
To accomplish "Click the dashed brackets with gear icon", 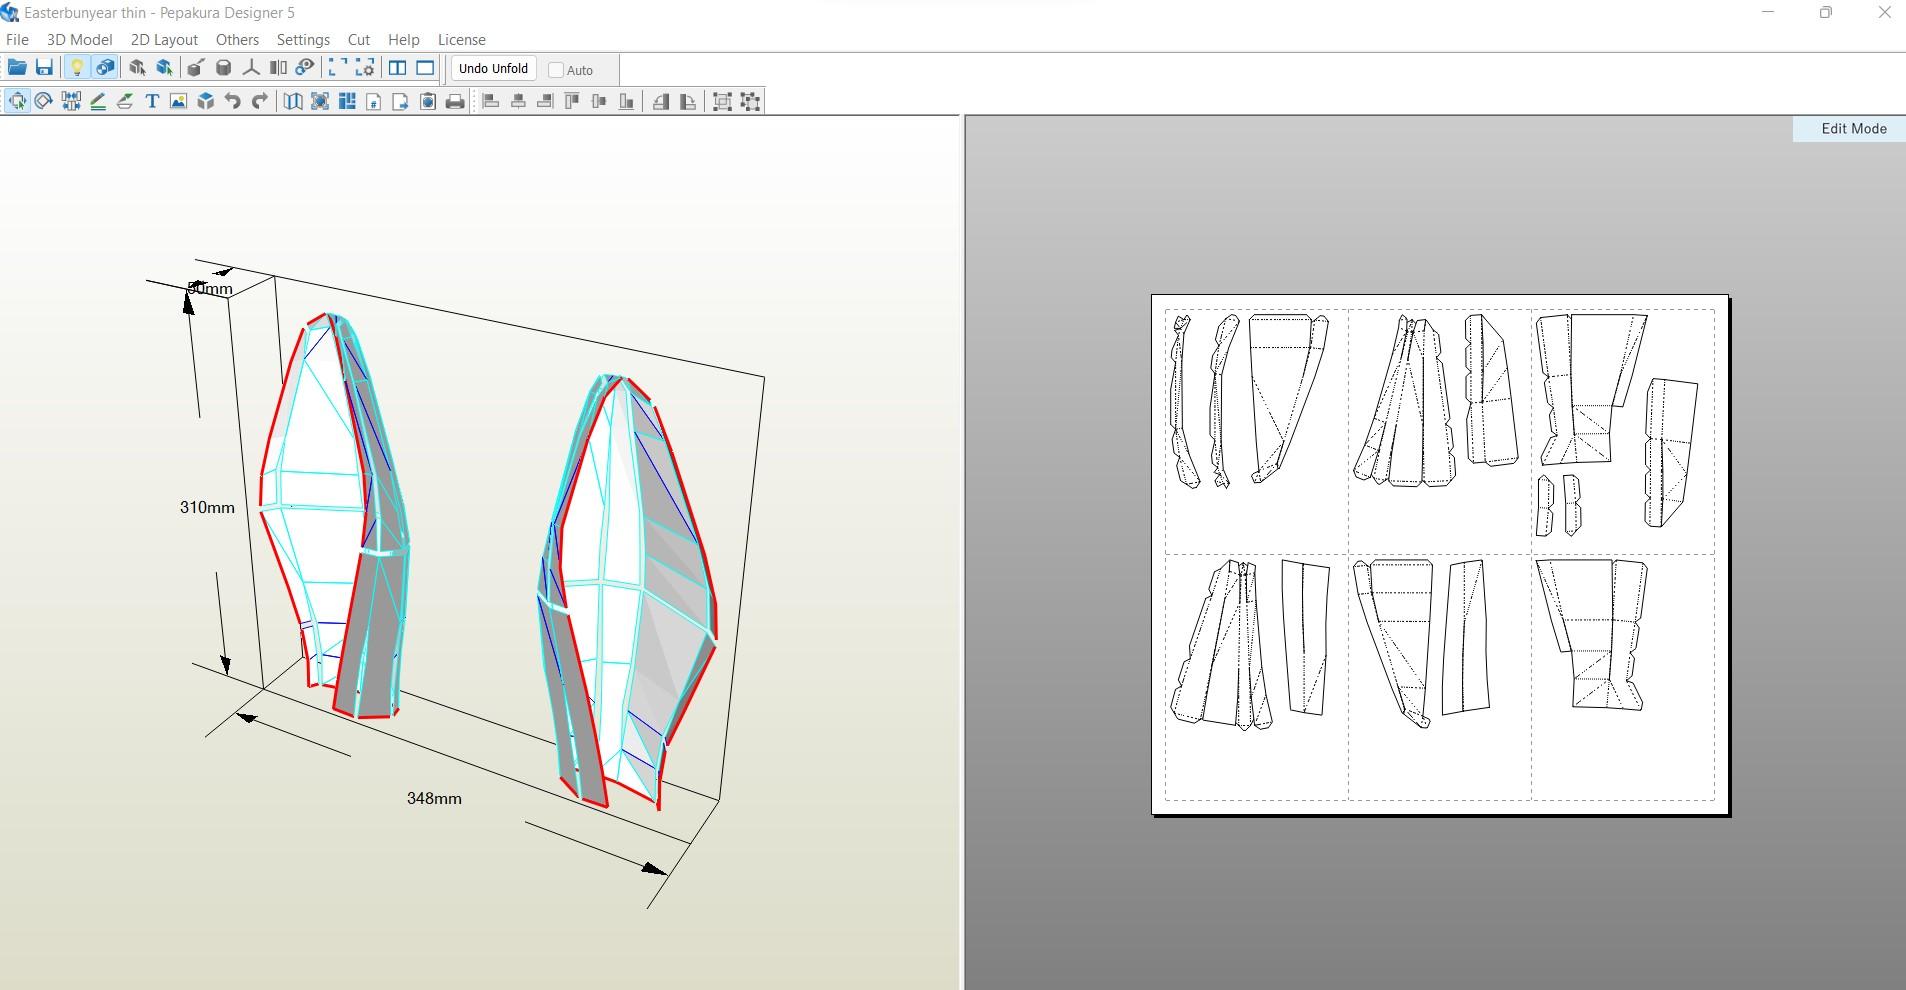I will tap(366, 68).
